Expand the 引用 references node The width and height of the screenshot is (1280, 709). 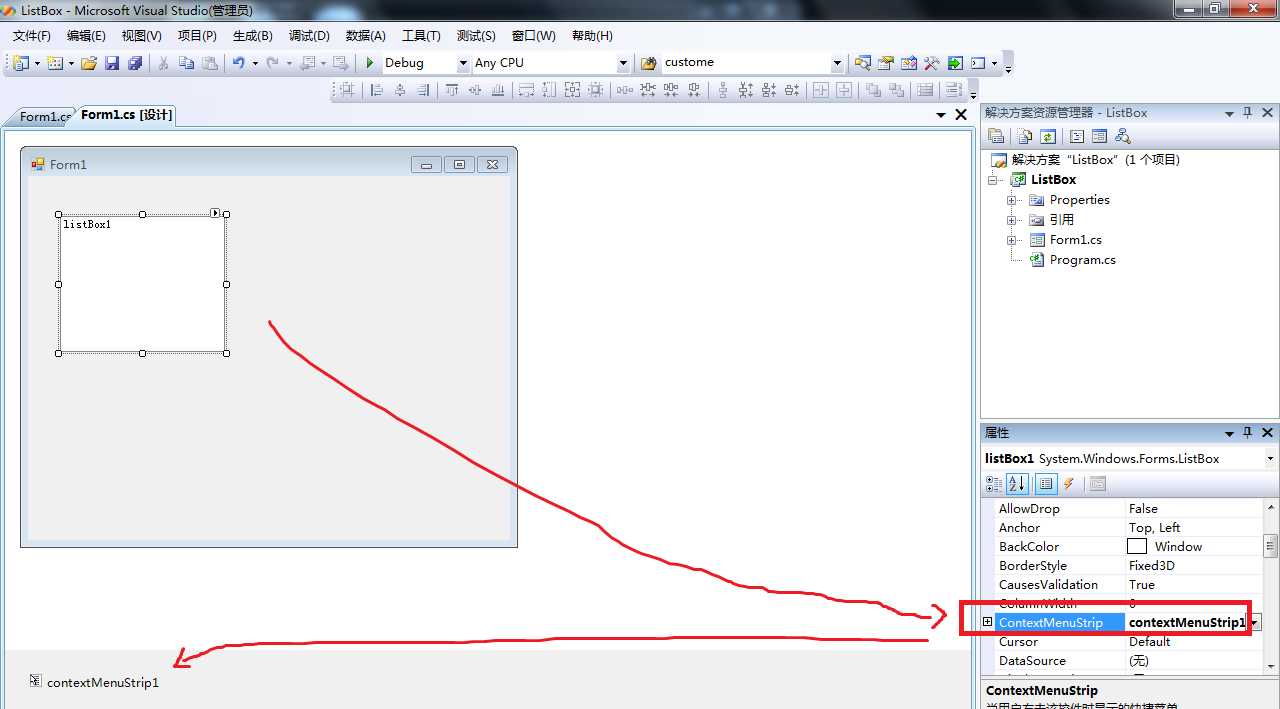(1012, 220)
